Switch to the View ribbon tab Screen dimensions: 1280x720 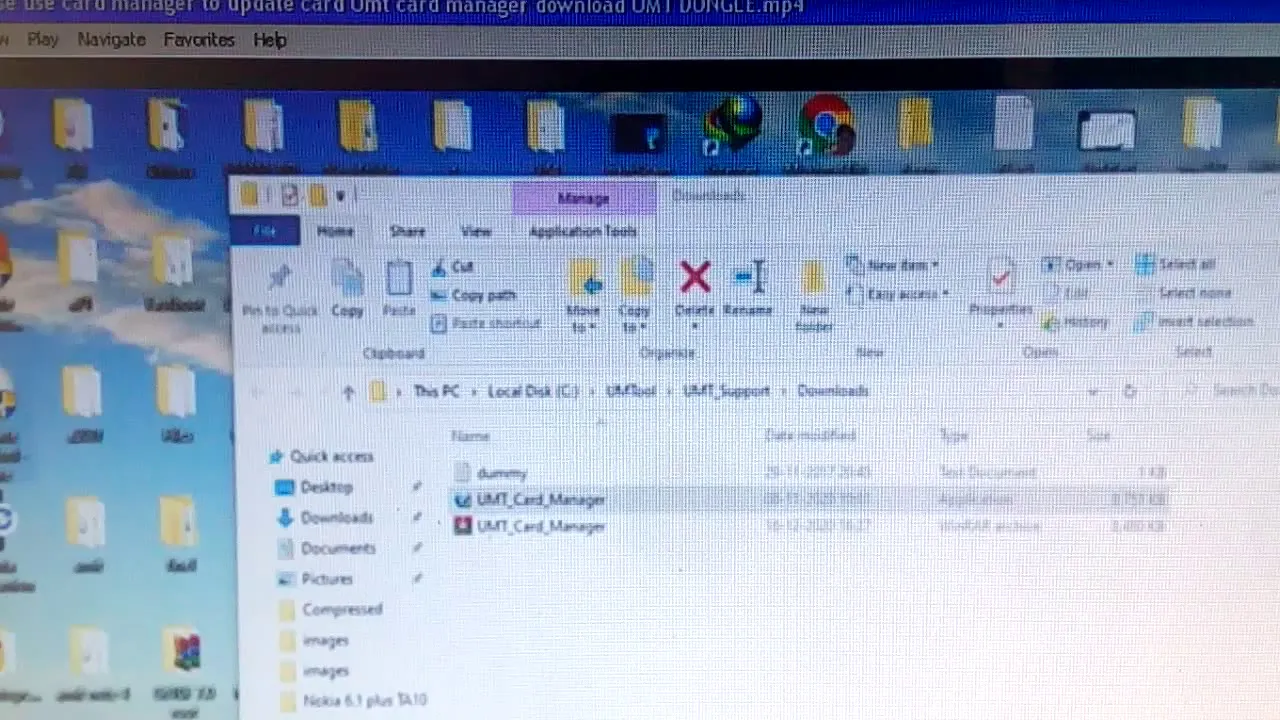[x=476, y=231]
